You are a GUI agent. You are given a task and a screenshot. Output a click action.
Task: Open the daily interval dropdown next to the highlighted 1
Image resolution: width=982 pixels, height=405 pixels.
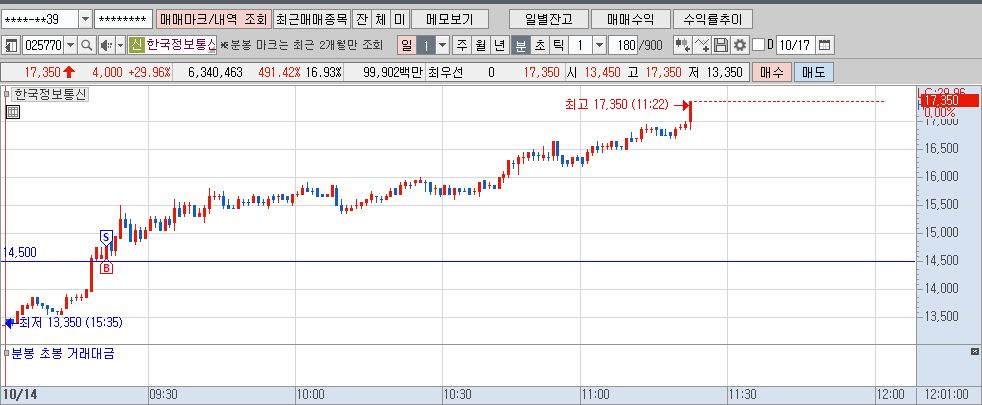443,45
